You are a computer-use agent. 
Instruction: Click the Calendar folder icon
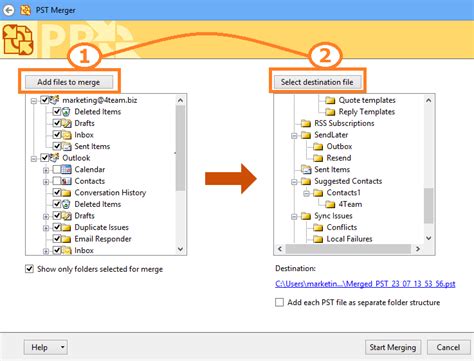click(66, 169)
